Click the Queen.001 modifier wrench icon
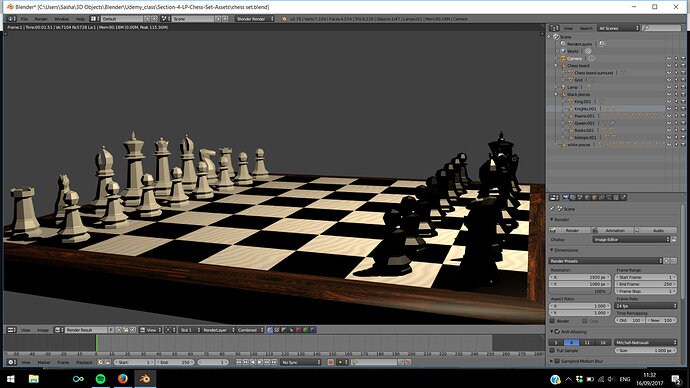This screenshot has width=690, height=388. coord(612,123)
